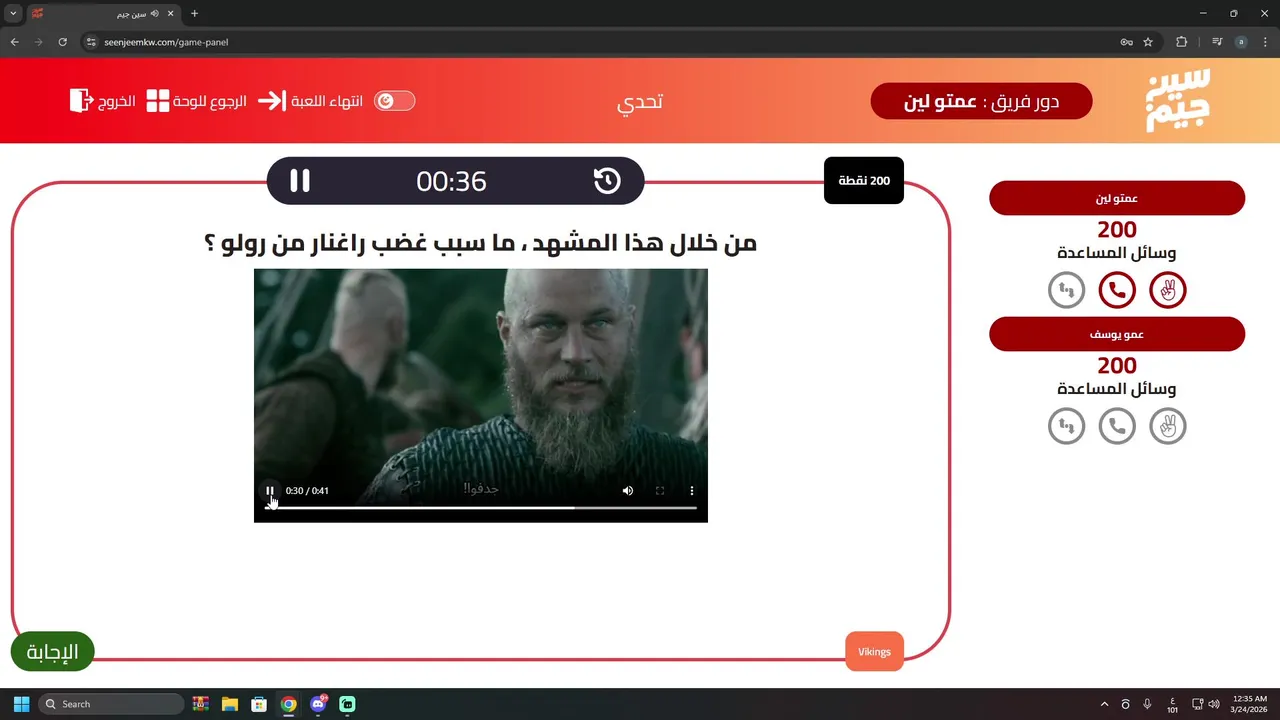Exit the game with الخروج
1280x720 pixels.
(x=117, y=101)
